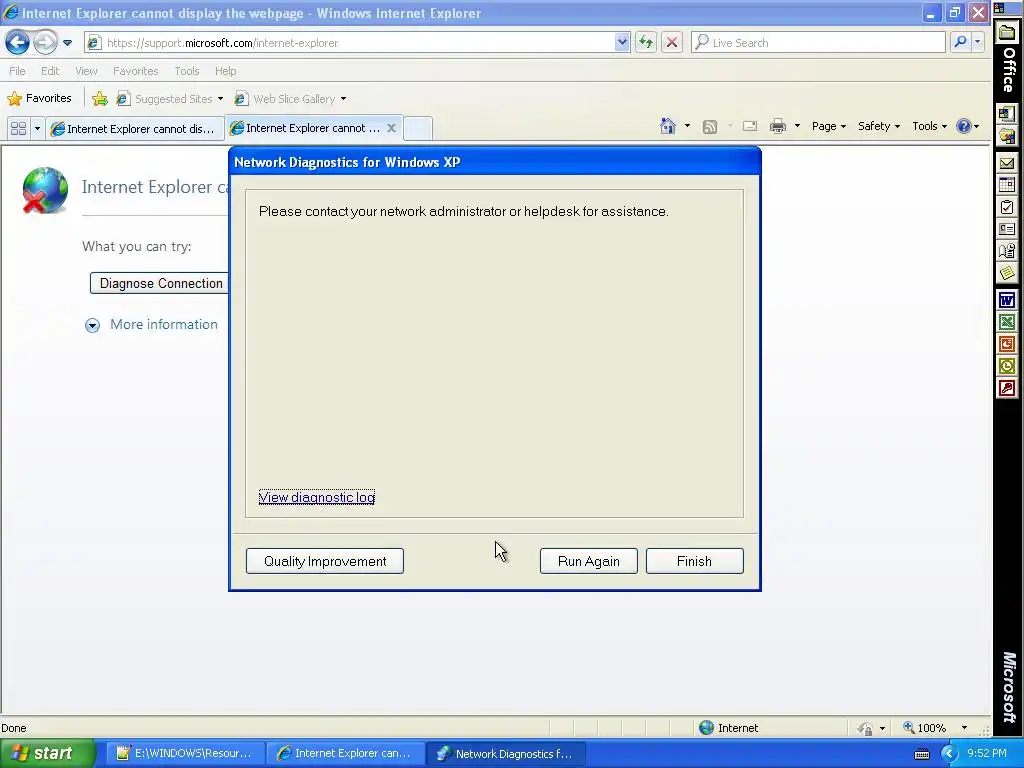This screenshot has height=768, width=1024.
Task: Click Open Office Document icon
Action: [x=1007, y=136]
